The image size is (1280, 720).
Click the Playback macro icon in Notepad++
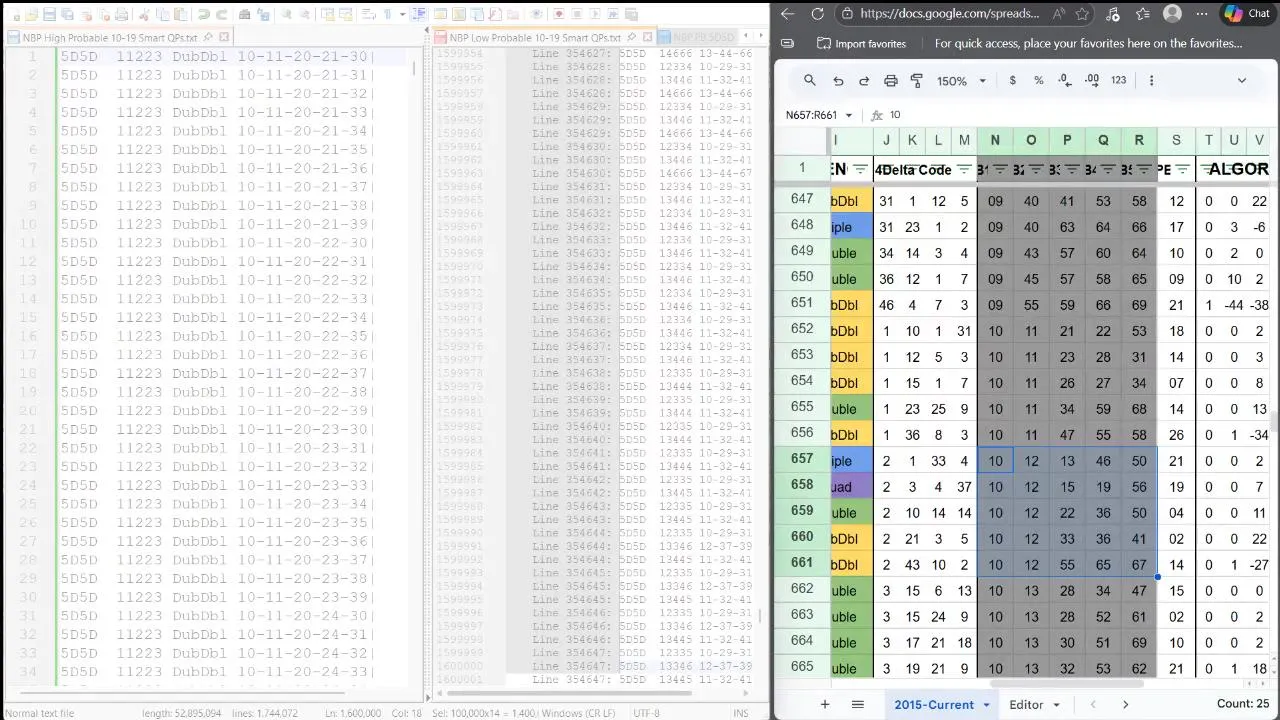594,15
